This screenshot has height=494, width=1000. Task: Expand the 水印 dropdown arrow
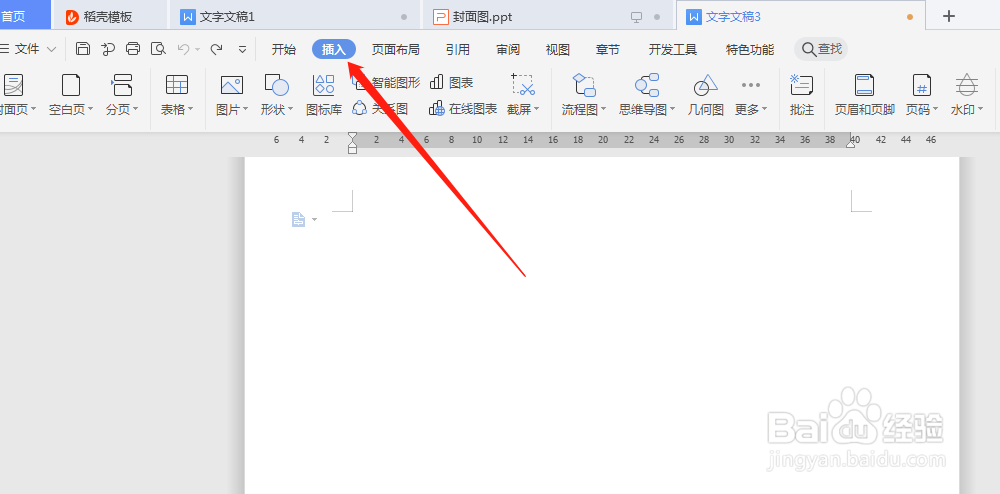[980, 109]
